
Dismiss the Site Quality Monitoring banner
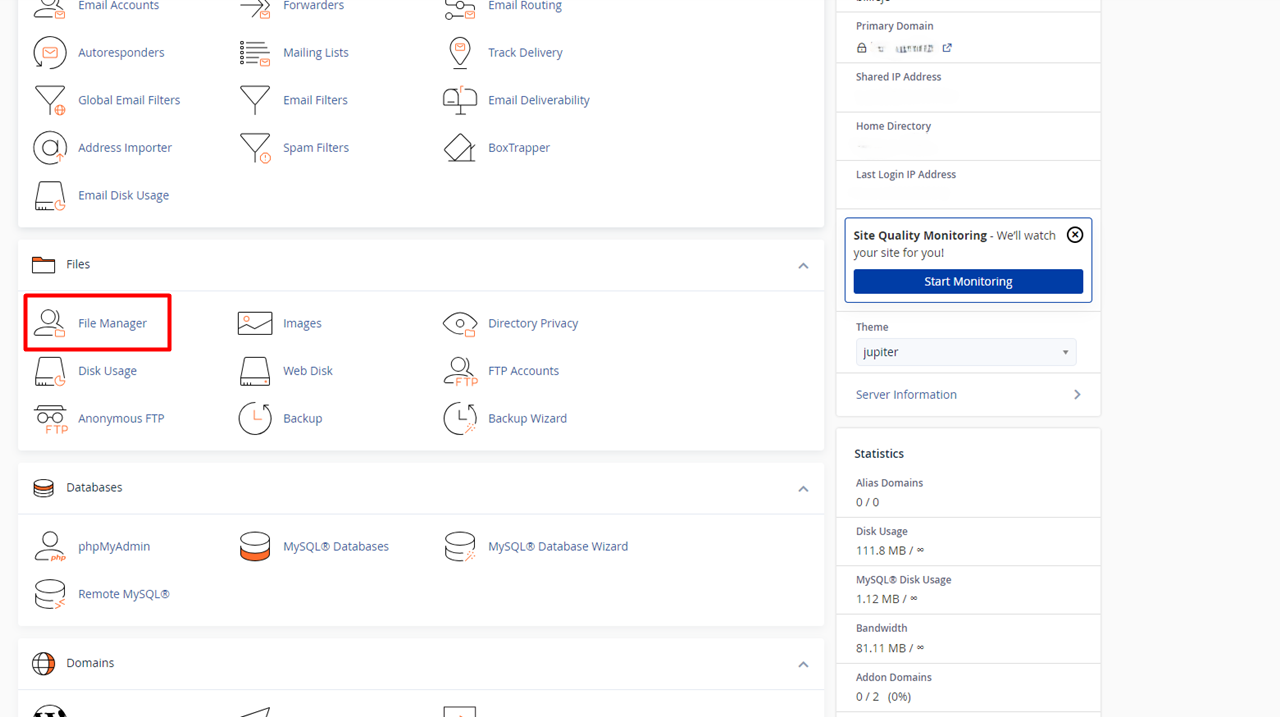point(1075,235)
